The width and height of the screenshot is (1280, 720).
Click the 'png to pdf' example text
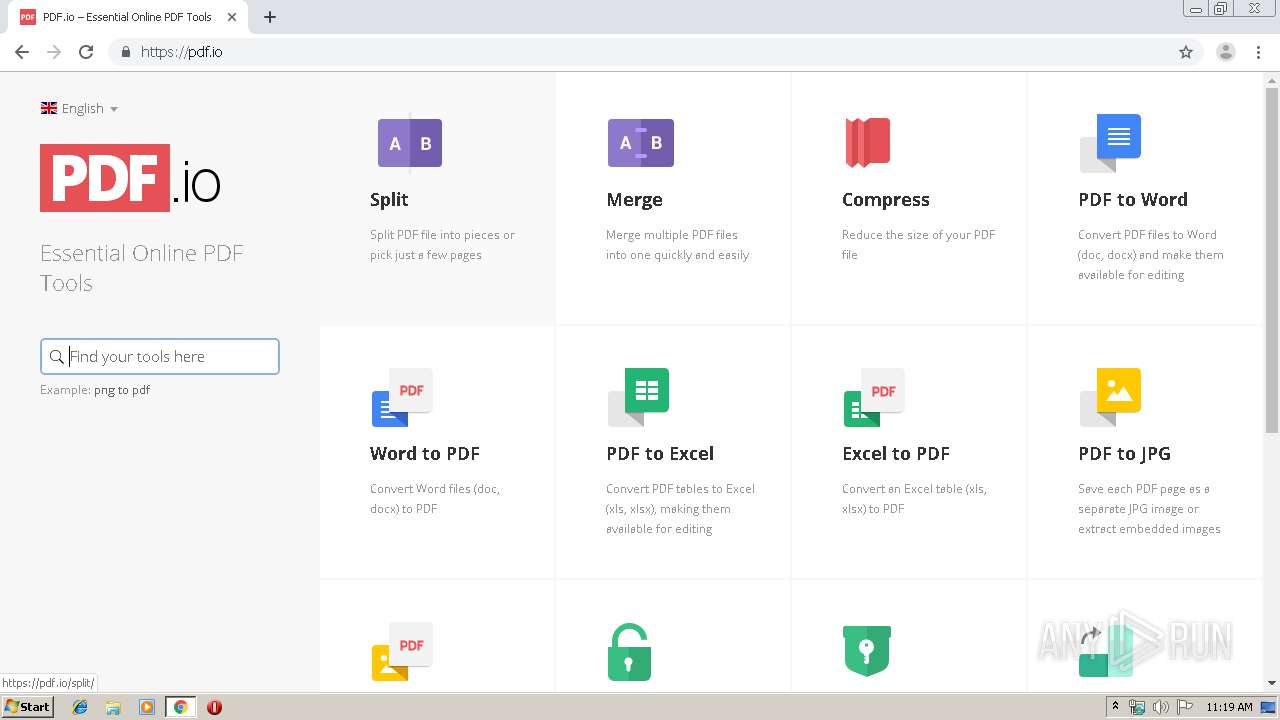[x=122, y=390]
